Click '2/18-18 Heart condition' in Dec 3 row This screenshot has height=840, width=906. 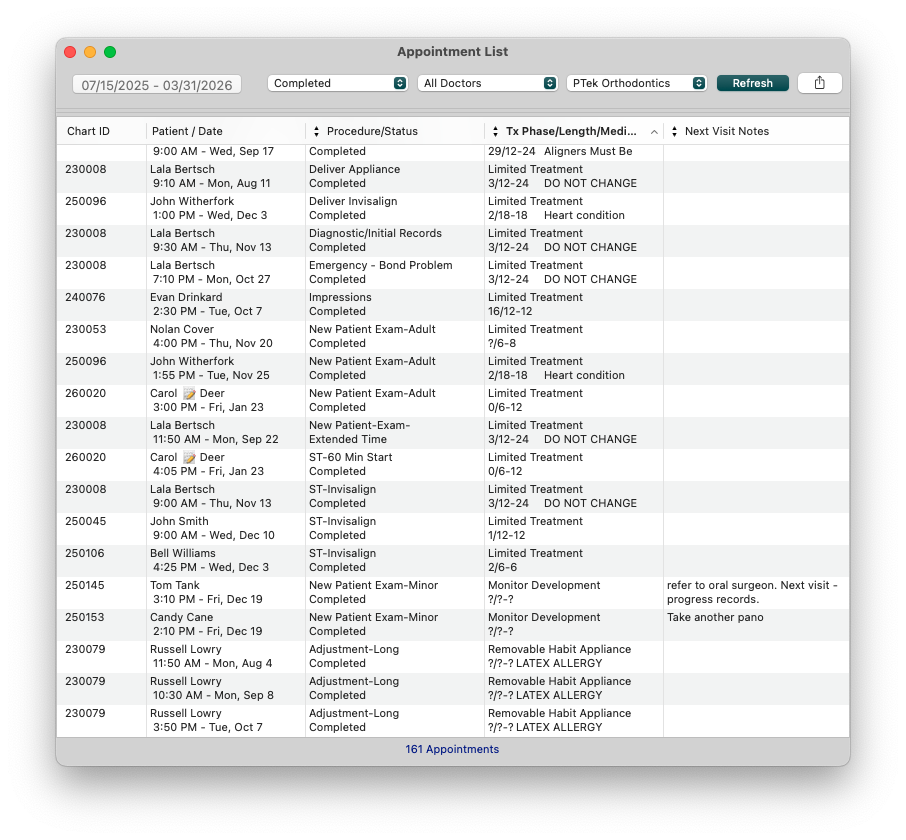556,215
